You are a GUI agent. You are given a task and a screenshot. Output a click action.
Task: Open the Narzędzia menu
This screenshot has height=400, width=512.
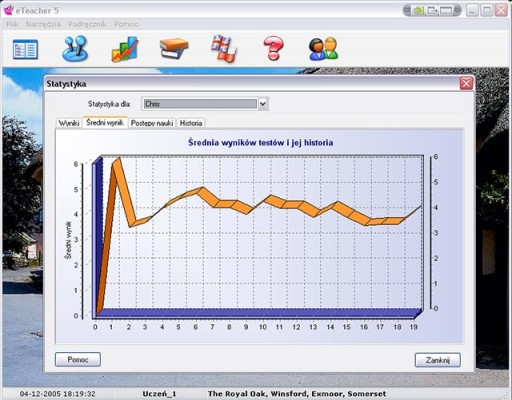(x=43, y=24)
